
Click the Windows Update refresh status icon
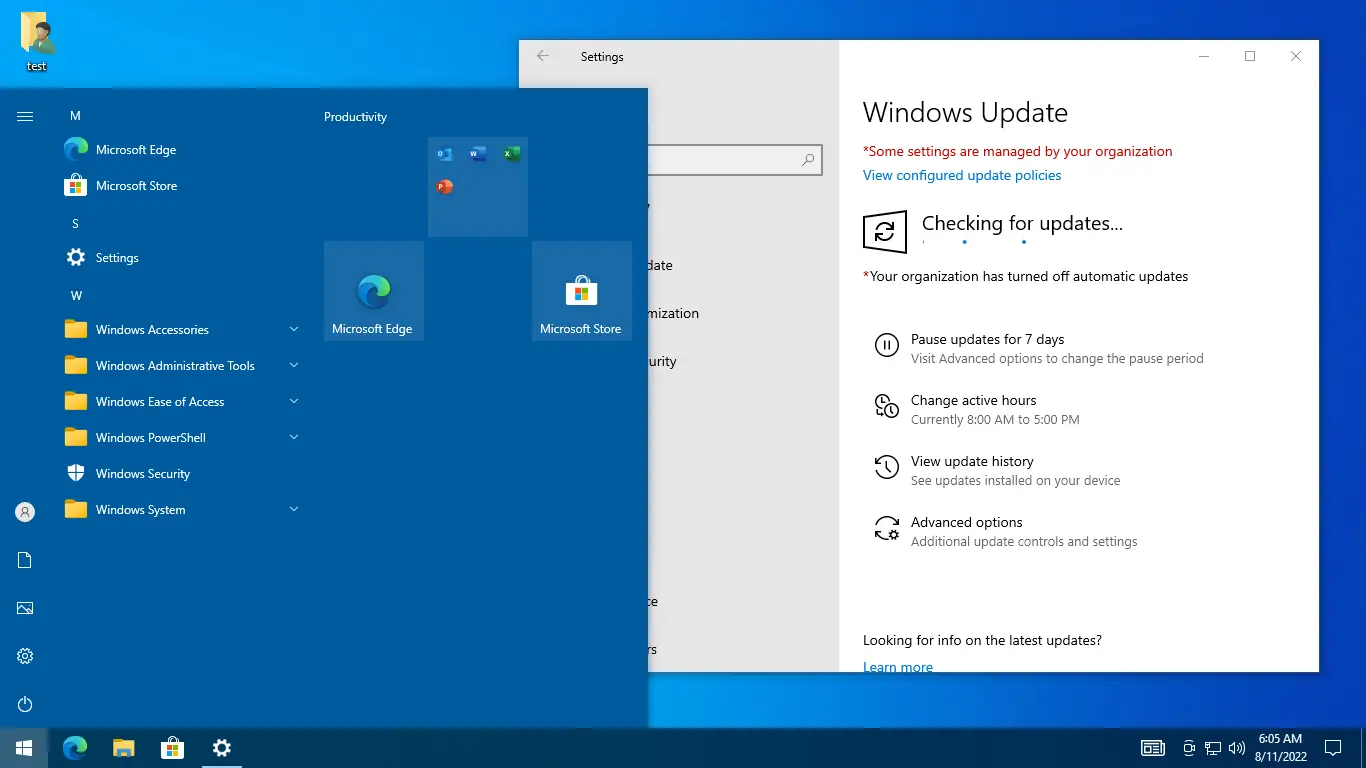tap(885, 232)
